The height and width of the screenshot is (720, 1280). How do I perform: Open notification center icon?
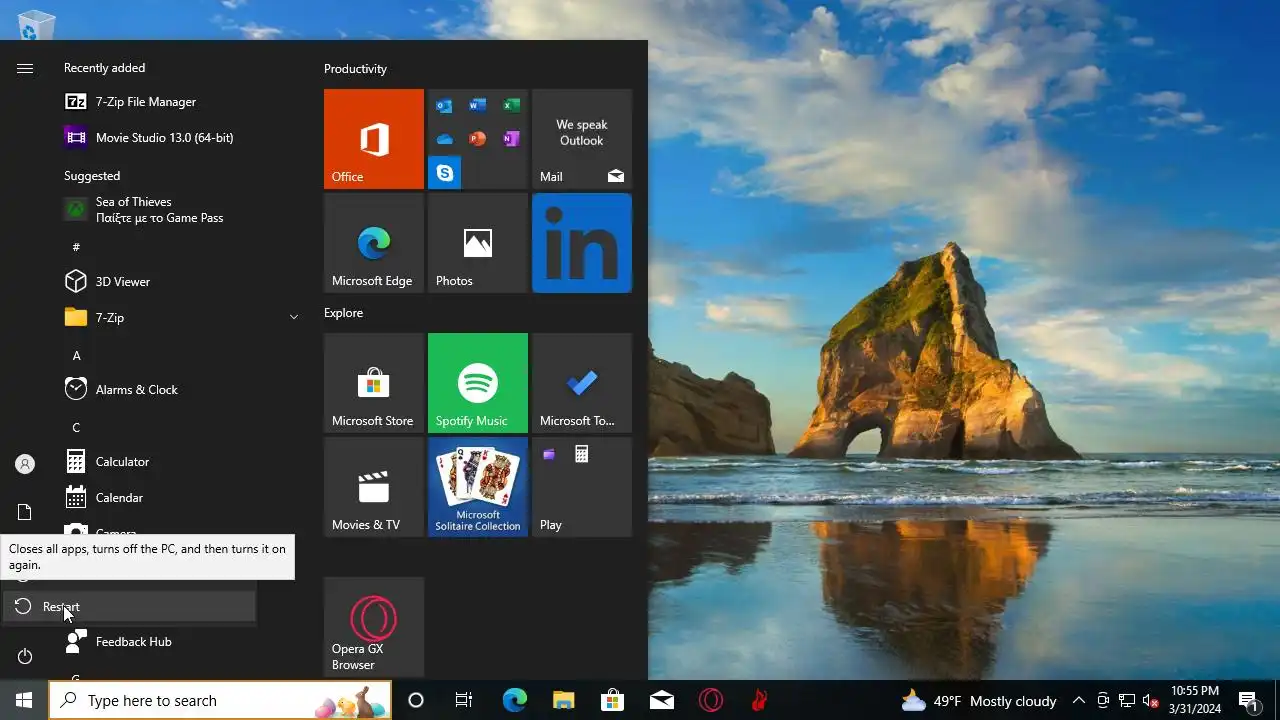click(1248, 701)
